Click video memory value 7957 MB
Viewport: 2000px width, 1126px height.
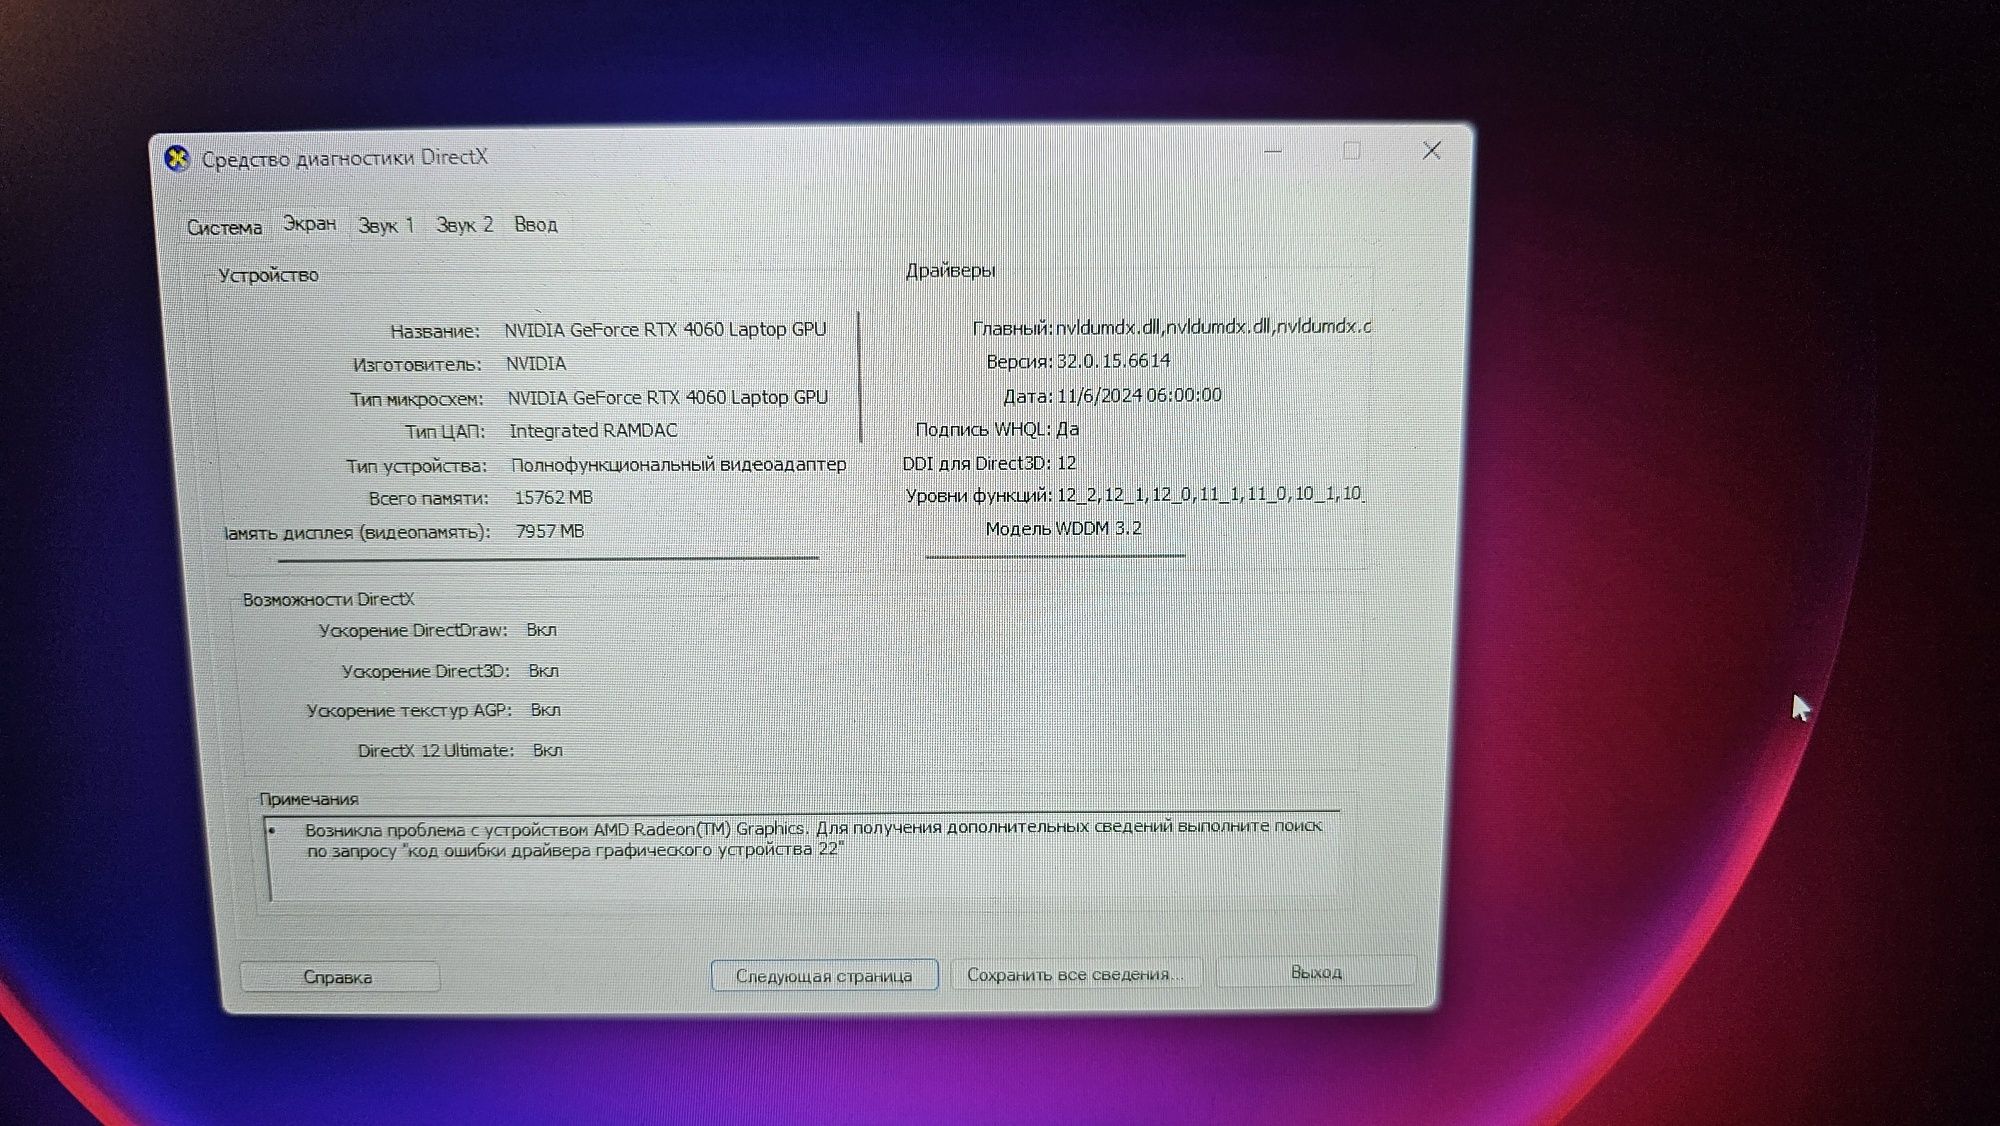(x=549, y=532)
